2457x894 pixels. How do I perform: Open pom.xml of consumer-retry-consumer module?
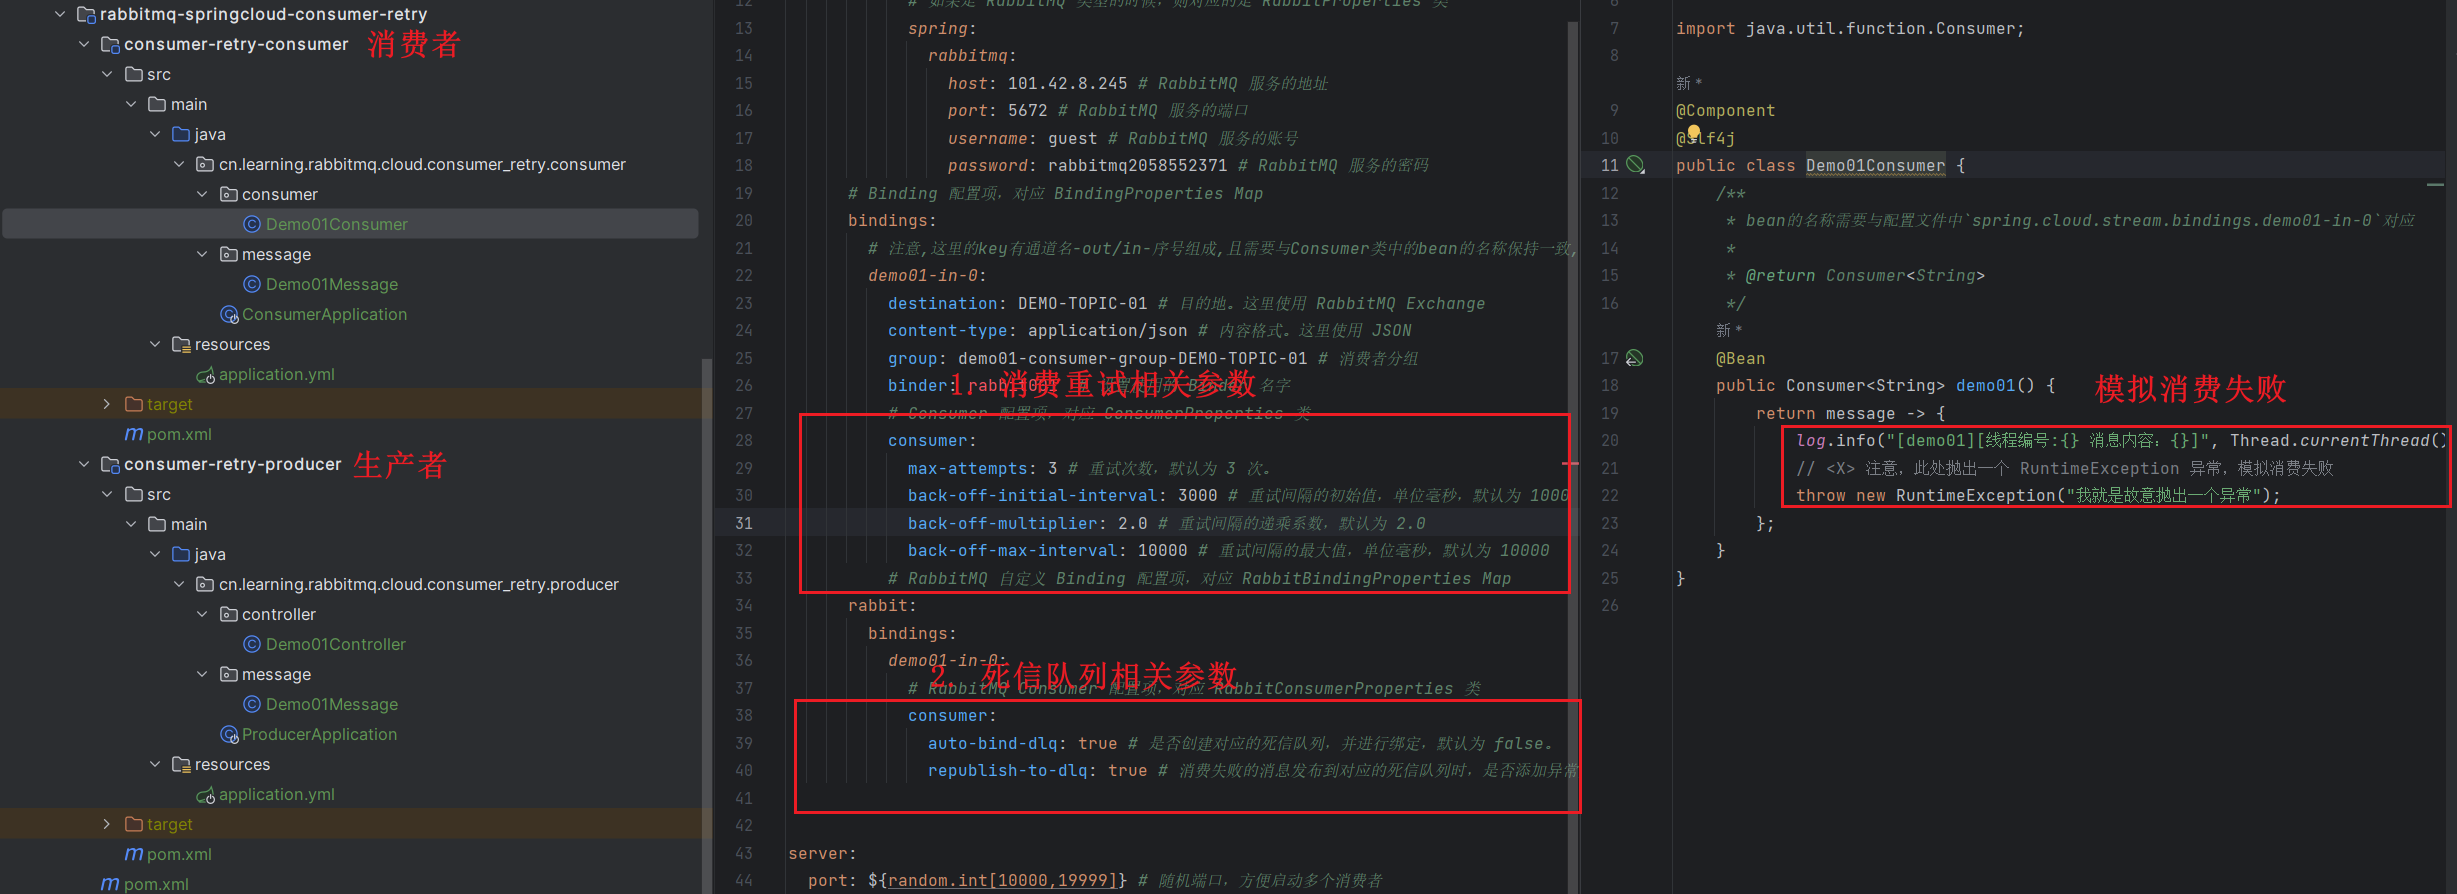click(179, 434)
